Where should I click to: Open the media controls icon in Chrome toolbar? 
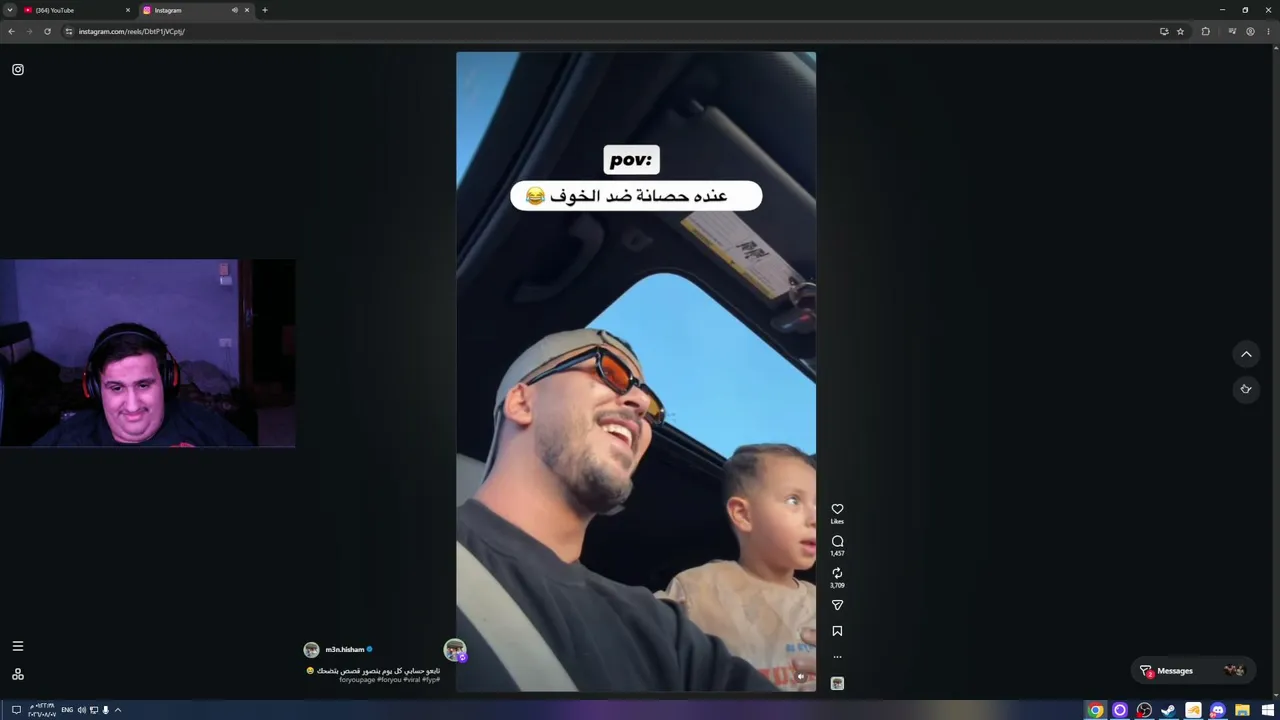pyautogui.click(x=1232, y=31)
